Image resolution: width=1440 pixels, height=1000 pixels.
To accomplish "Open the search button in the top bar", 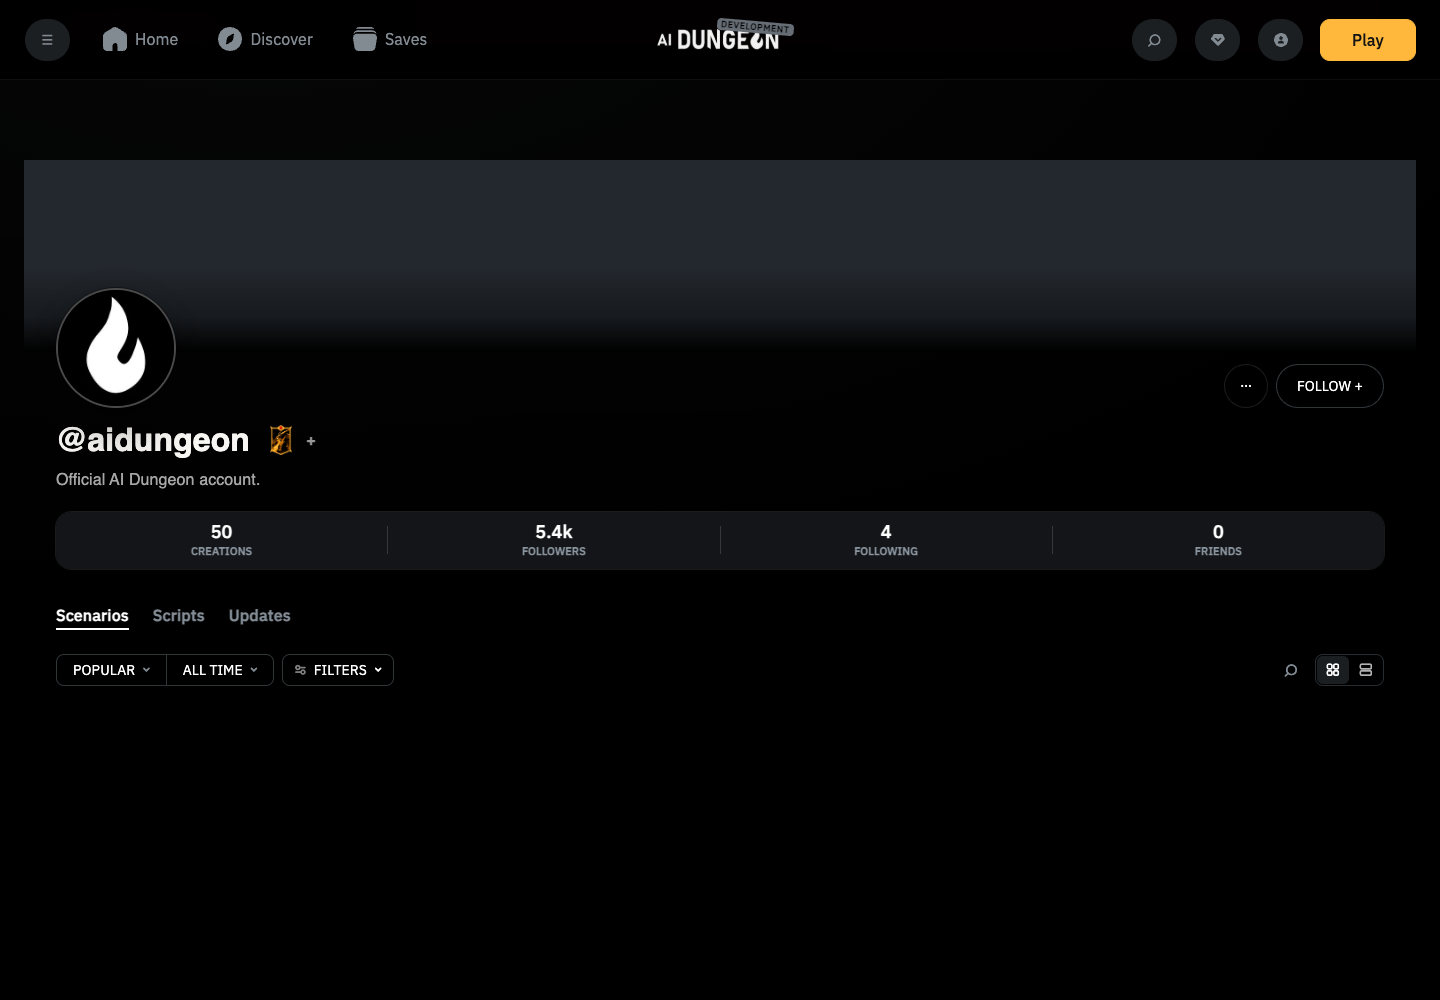I will 1154,40.
